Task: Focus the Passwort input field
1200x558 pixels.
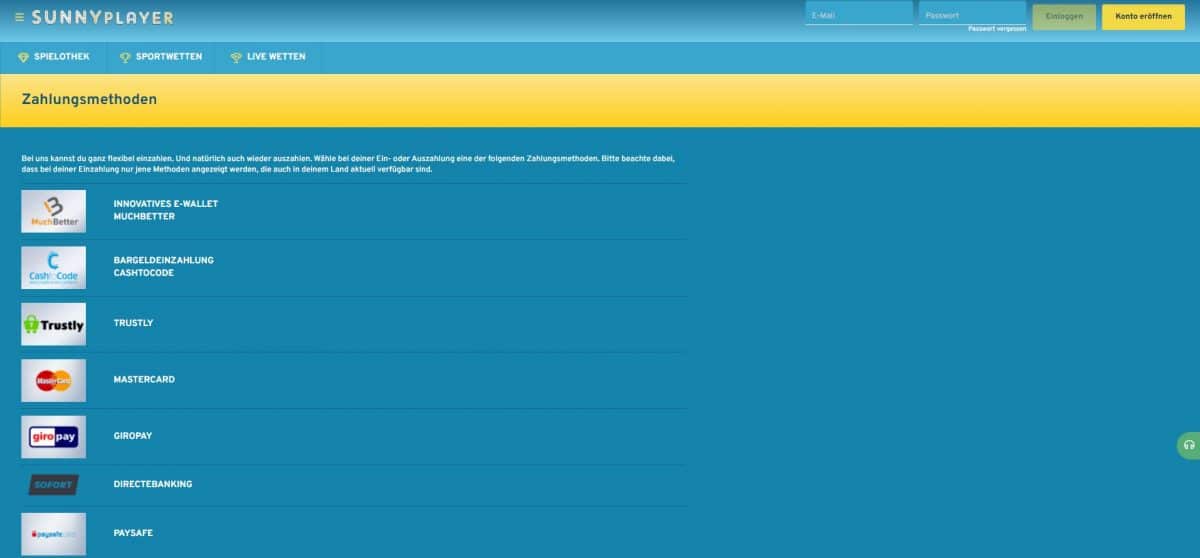Action: click(x=972, y=14)
